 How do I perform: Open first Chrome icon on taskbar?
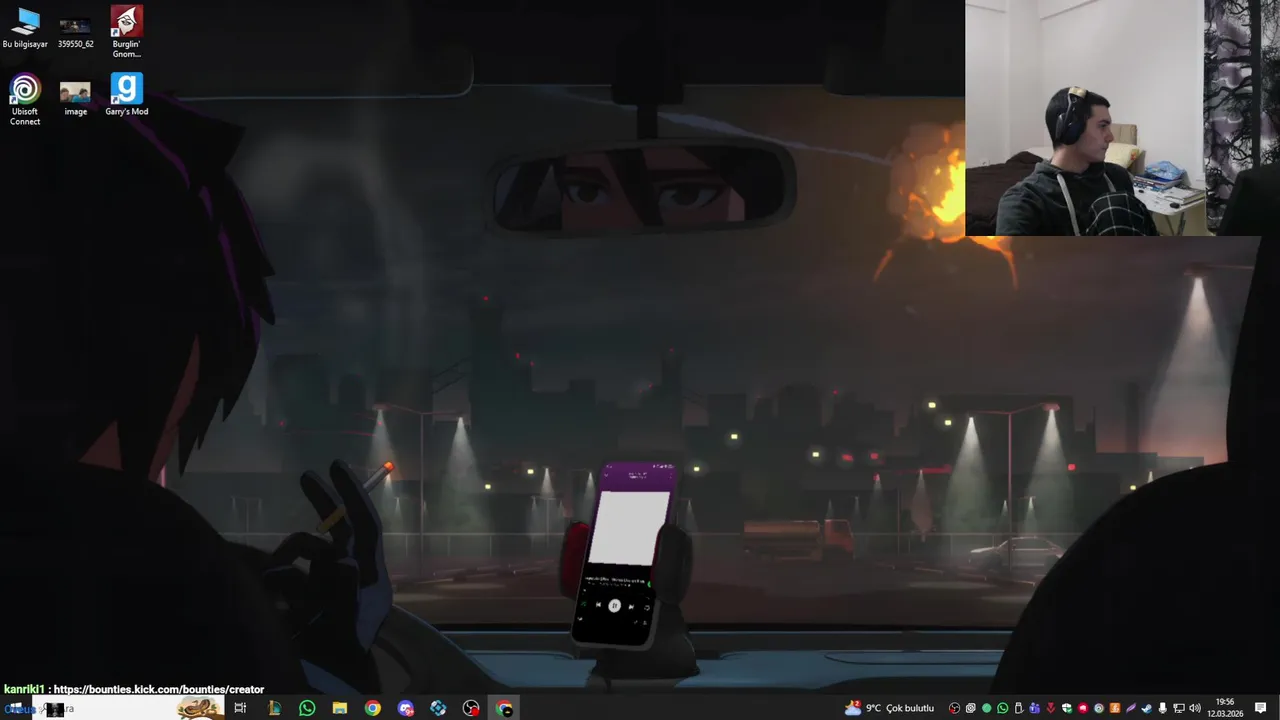[373, 708]
